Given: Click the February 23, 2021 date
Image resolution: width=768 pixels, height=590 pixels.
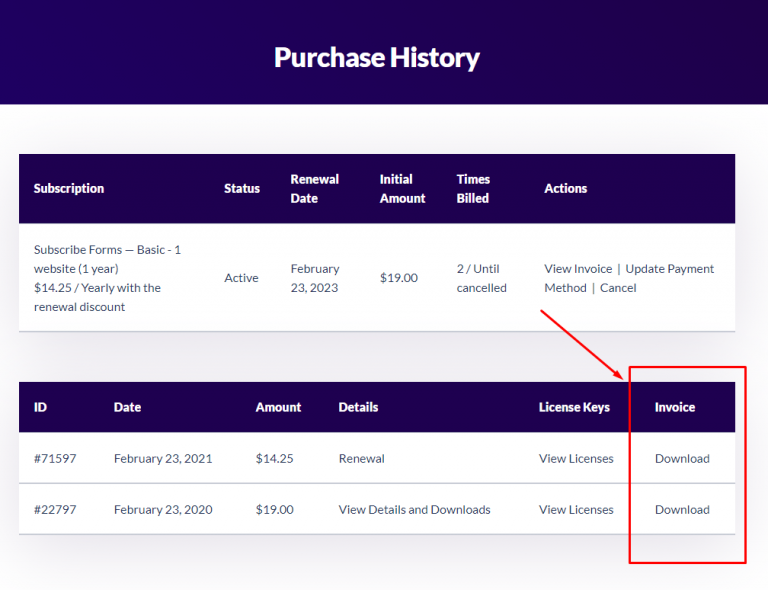Looking at the screenshot, I should [163, 458].
